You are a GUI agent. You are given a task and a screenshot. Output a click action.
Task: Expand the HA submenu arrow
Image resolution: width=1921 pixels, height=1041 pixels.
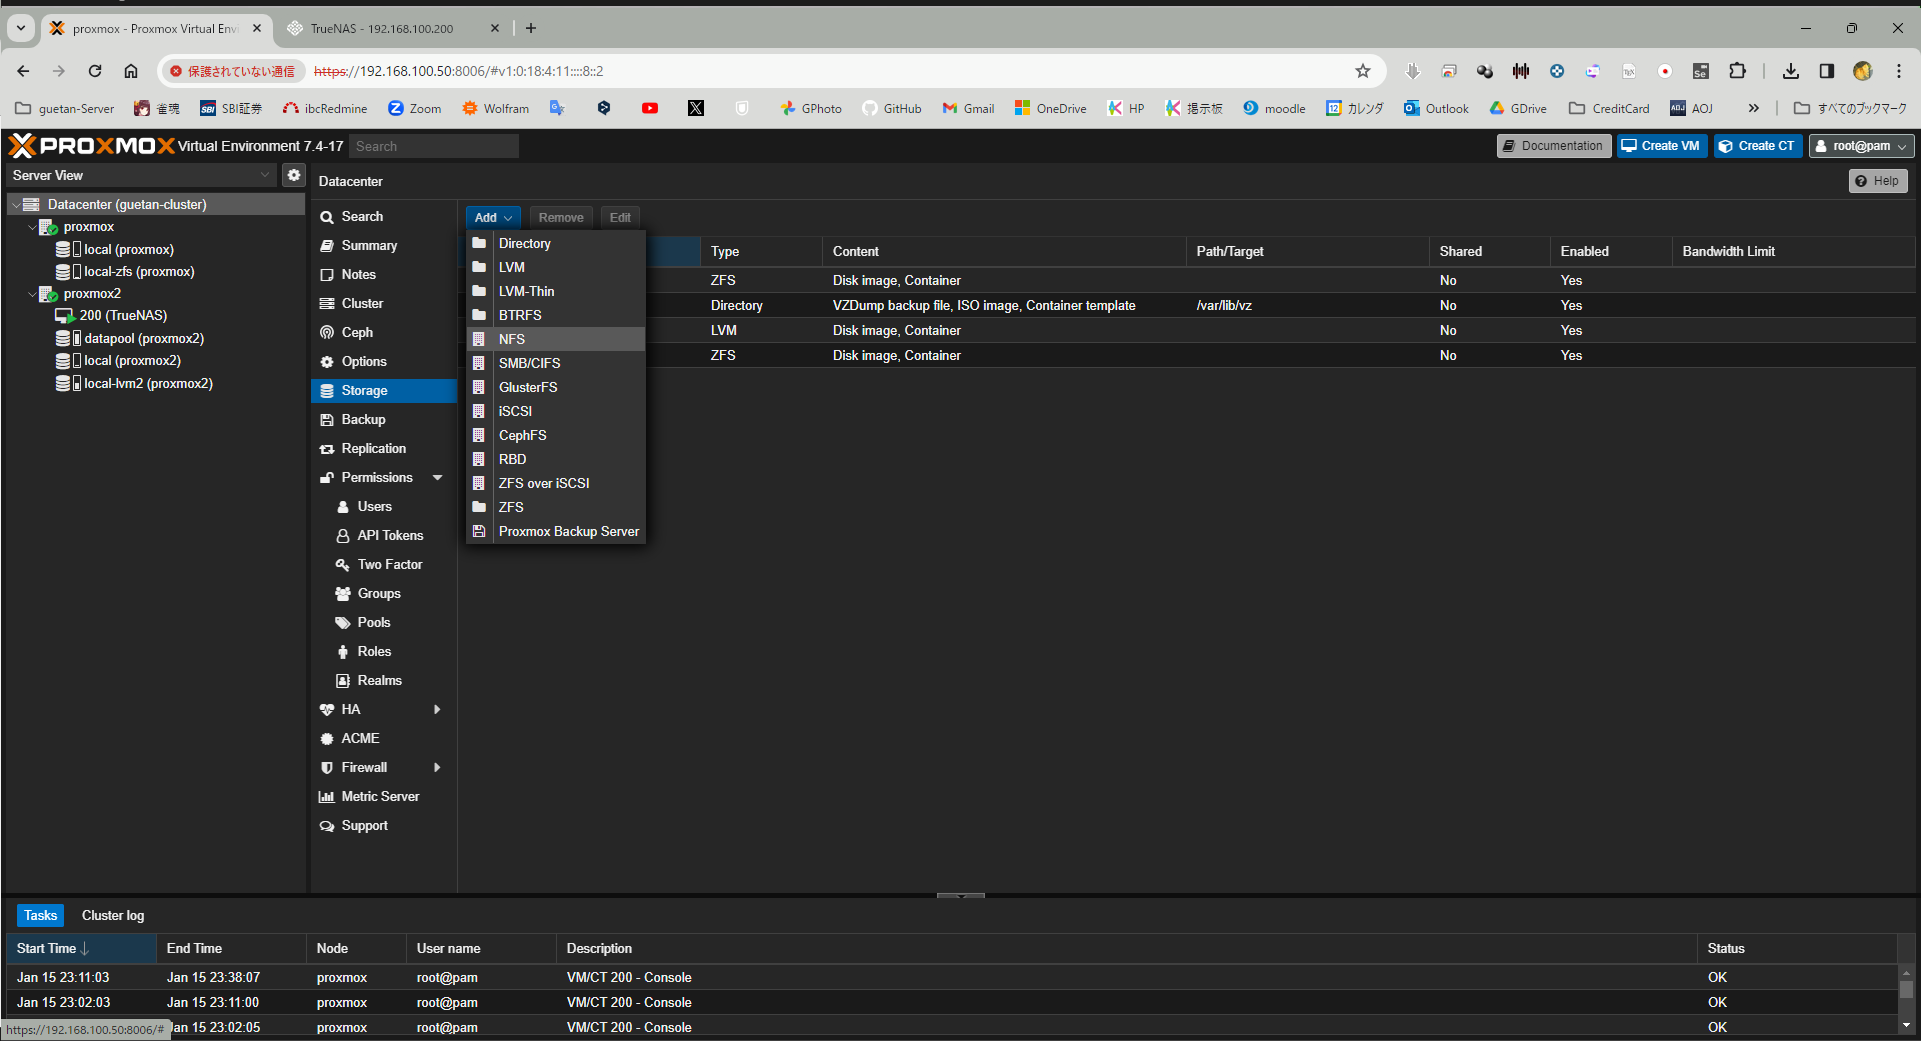pos(437,710)
